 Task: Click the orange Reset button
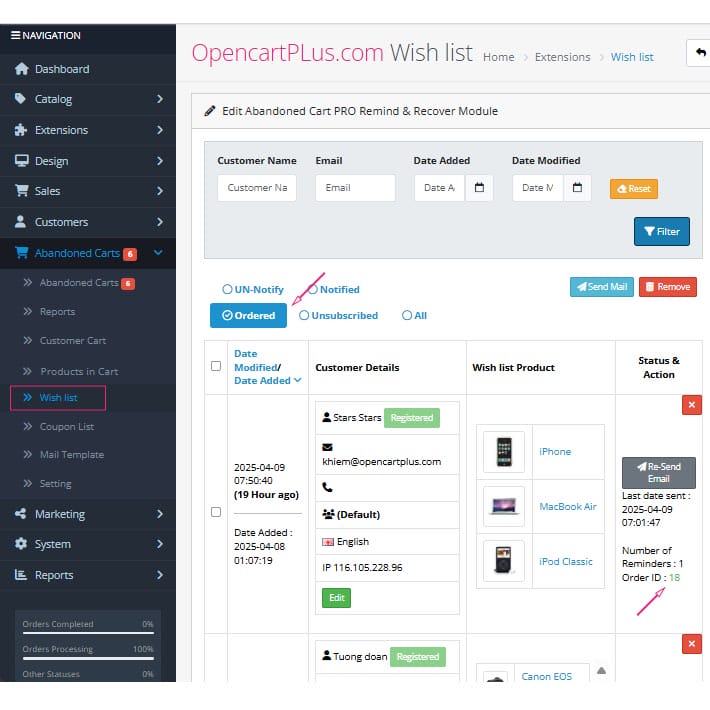[633, 188]
